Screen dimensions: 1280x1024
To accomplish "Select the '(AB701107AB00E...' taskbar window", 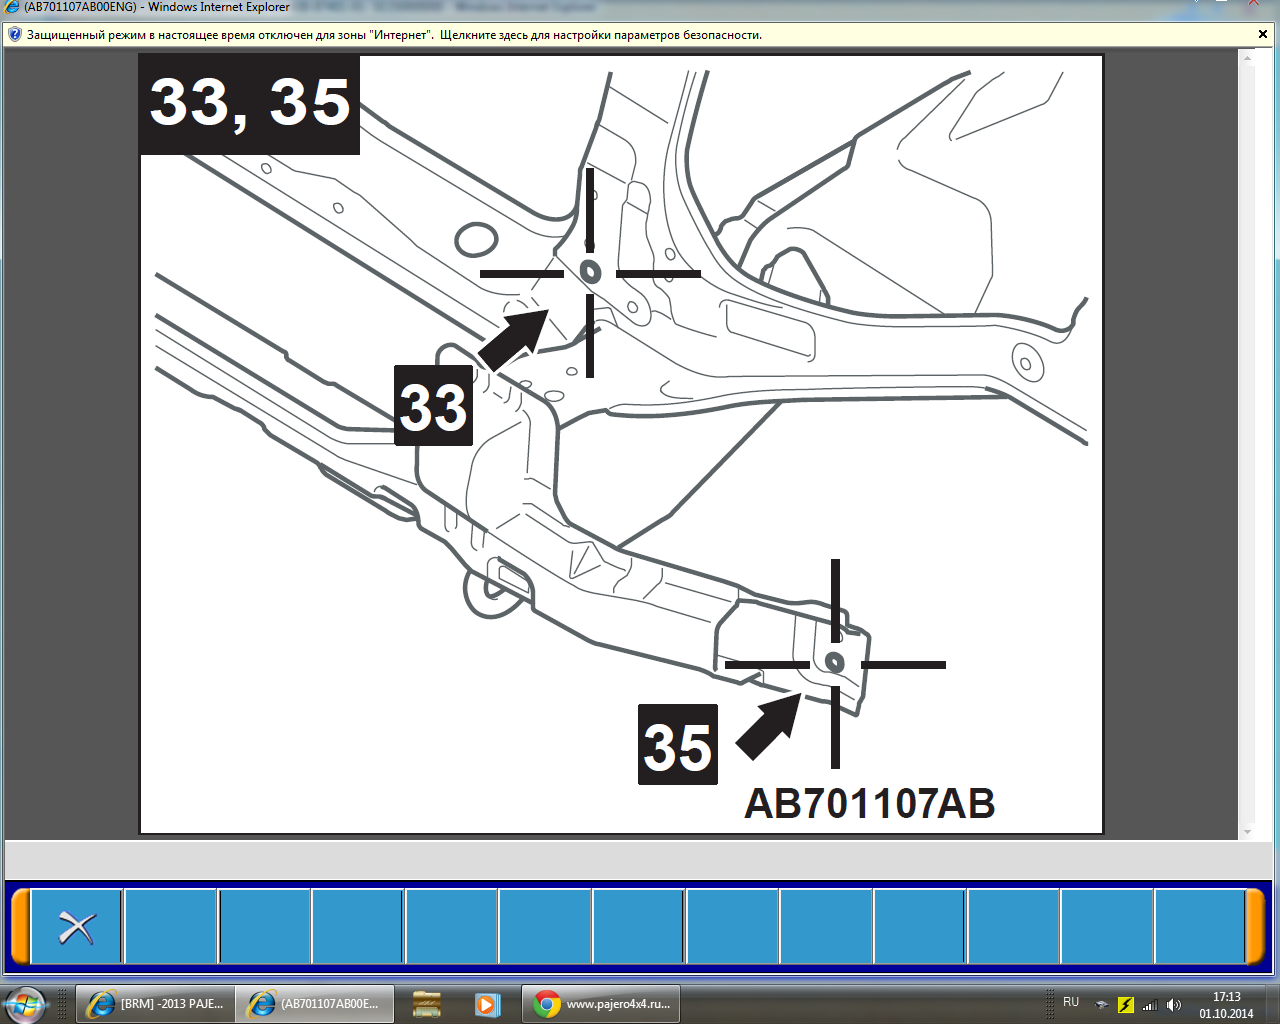I will [x=314, y=1004].
